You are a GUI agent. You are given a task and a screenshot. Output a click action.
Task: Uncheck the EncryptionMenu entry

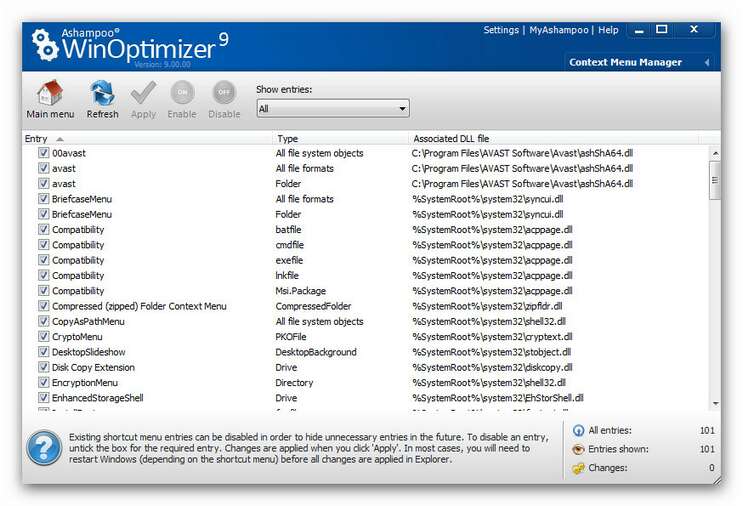[44, 382]
